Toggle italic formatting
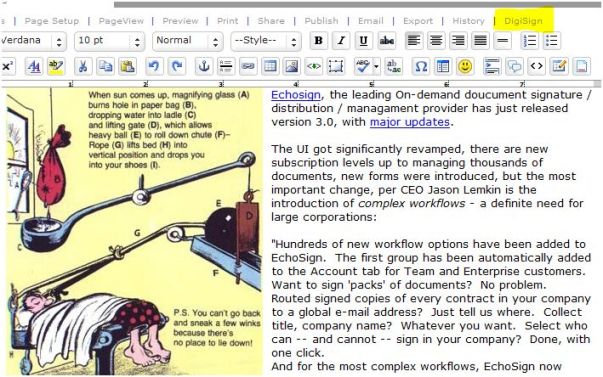 coord(341,40)
